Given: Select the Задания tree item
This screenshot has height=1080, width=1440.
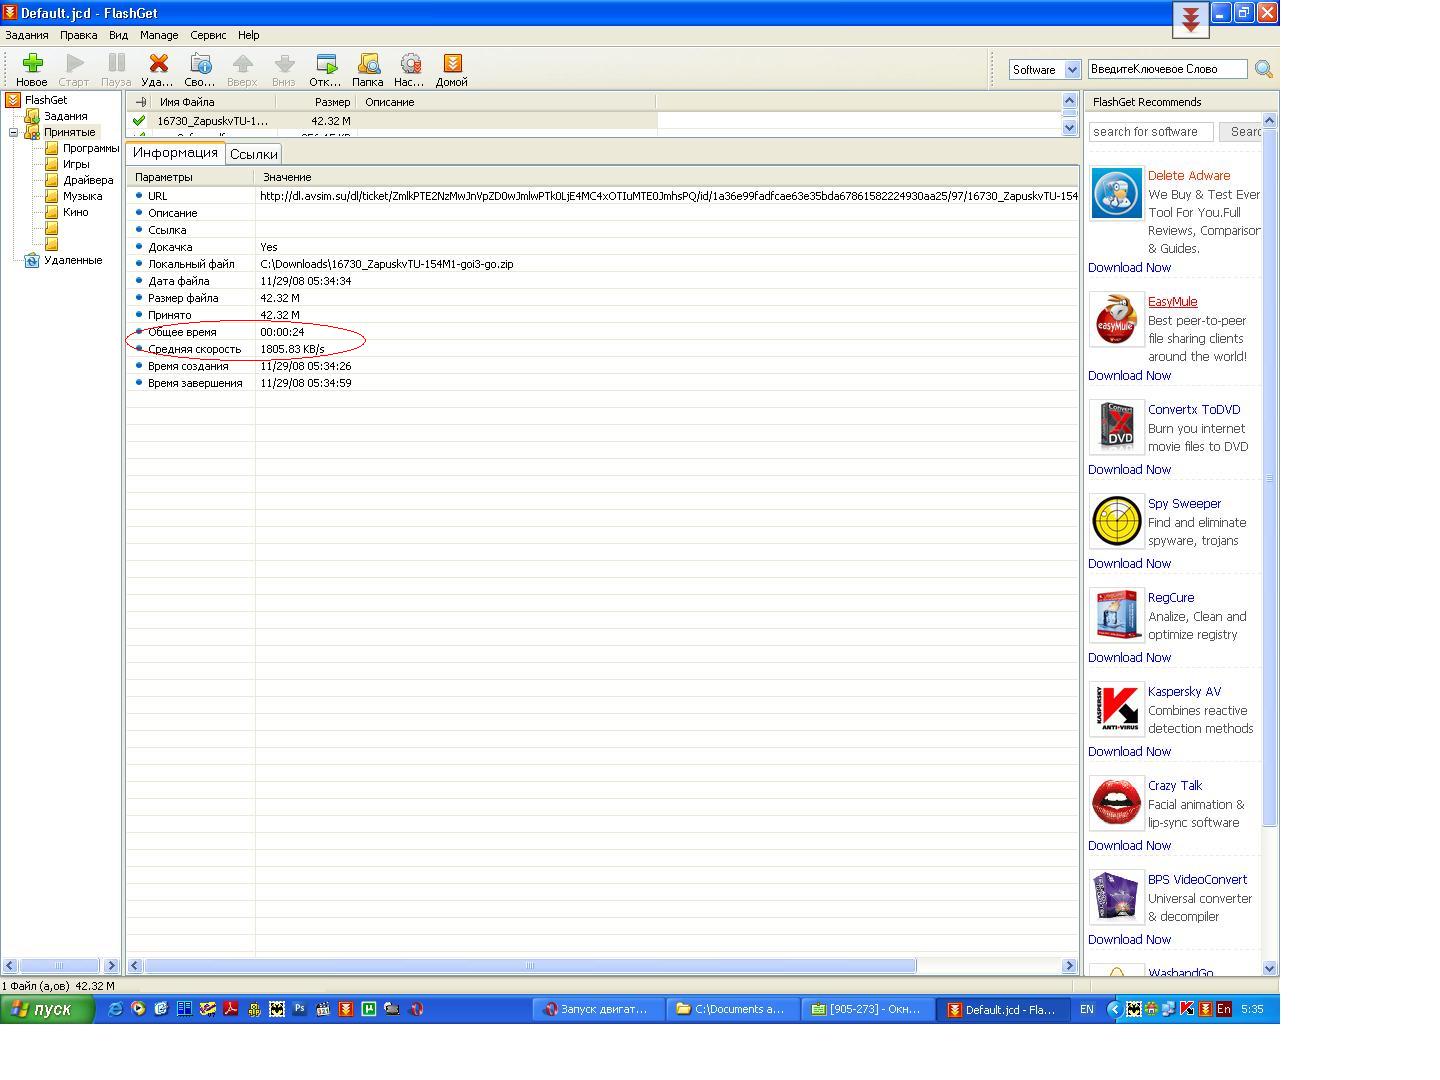Looking at the screenshot, I should coord(65,116).
